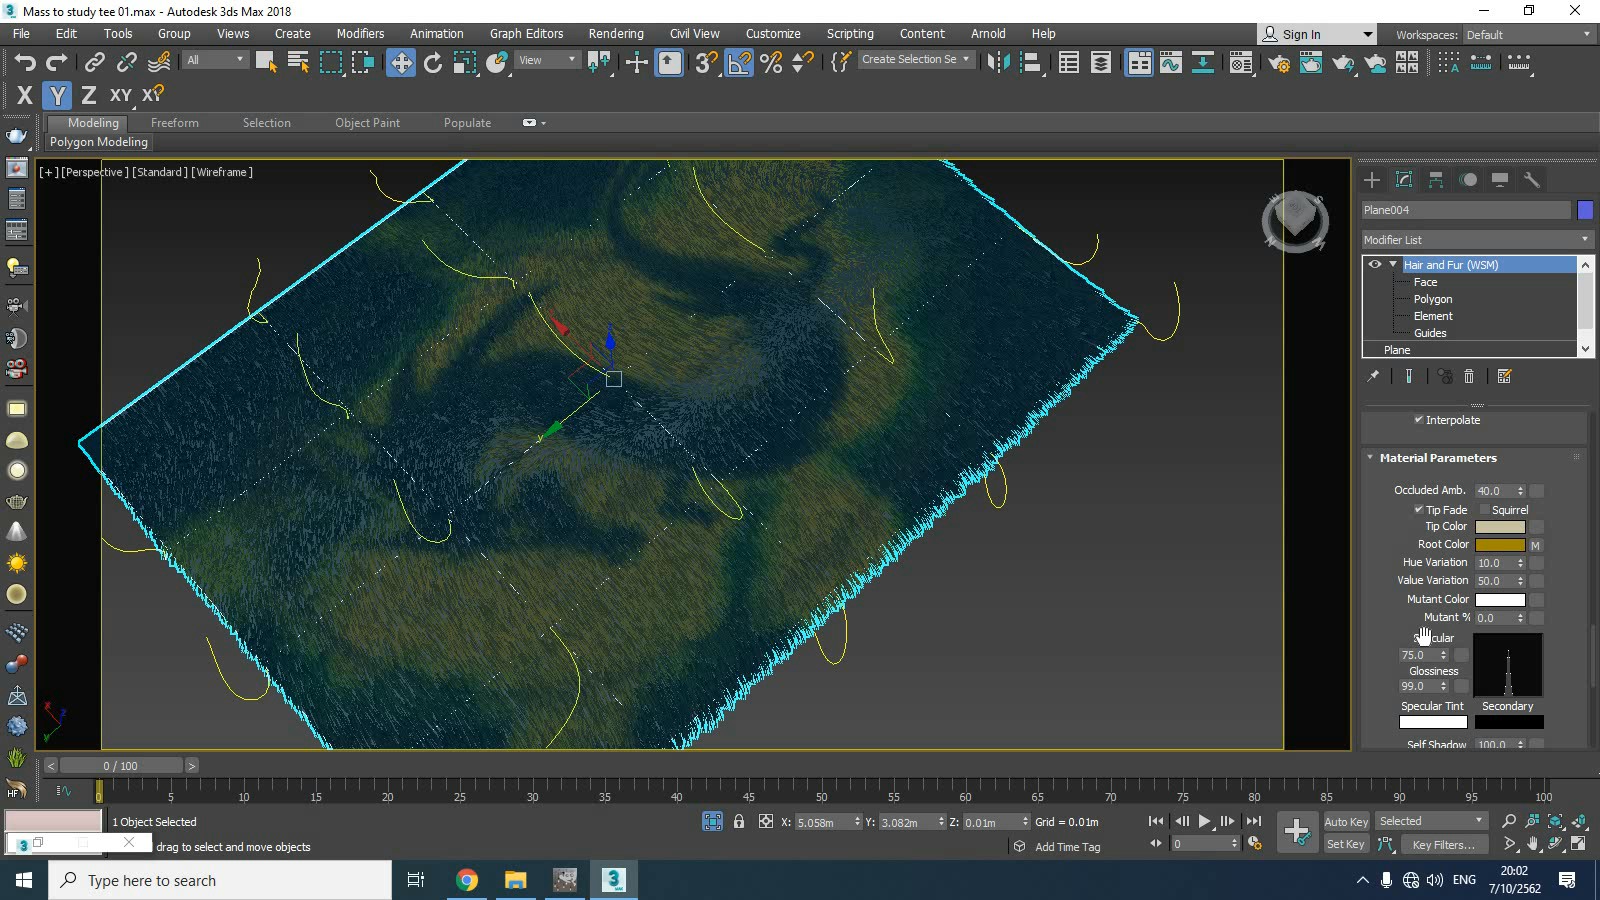Click the Plane004 object name field
Image resolution: width=1600 pixels, height=900 pixels.
[1466, 210]
